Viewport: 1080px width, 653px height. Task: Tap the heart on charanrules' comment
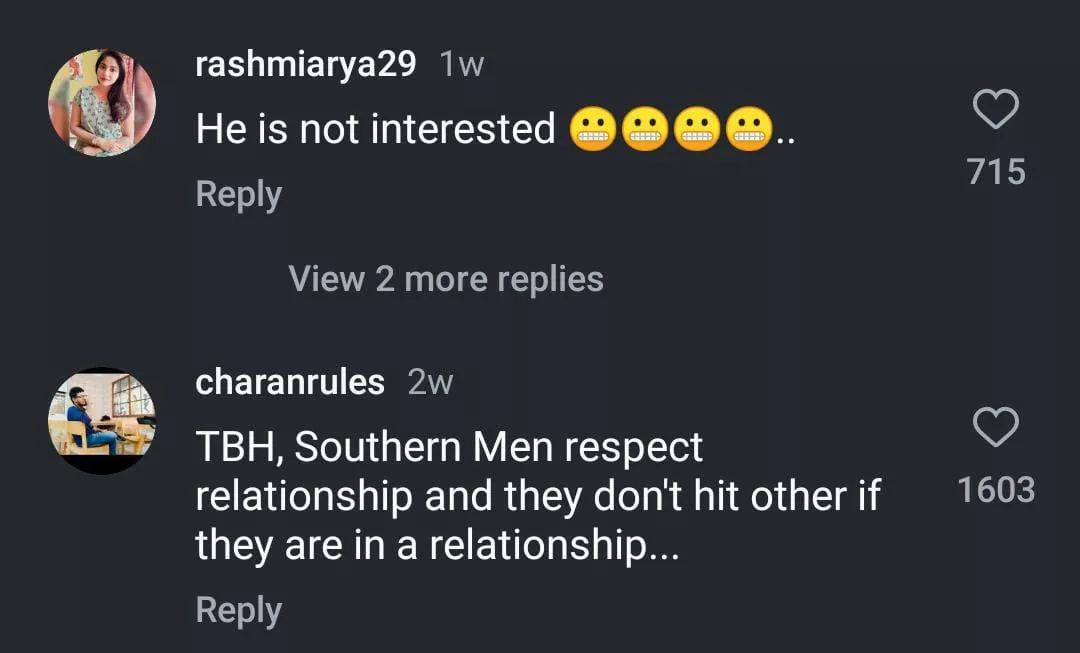coord(995,428)
